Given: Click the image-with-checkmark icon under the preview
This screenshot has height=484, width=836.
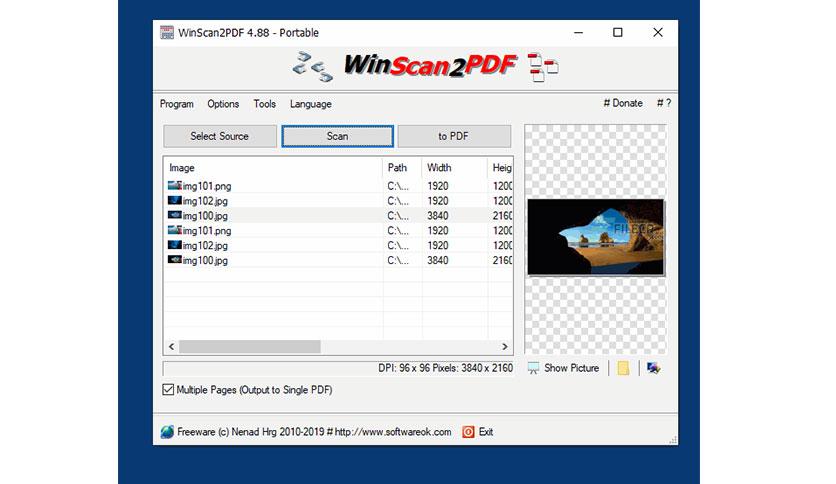Looking at the screenshot, I should (653, 368).
